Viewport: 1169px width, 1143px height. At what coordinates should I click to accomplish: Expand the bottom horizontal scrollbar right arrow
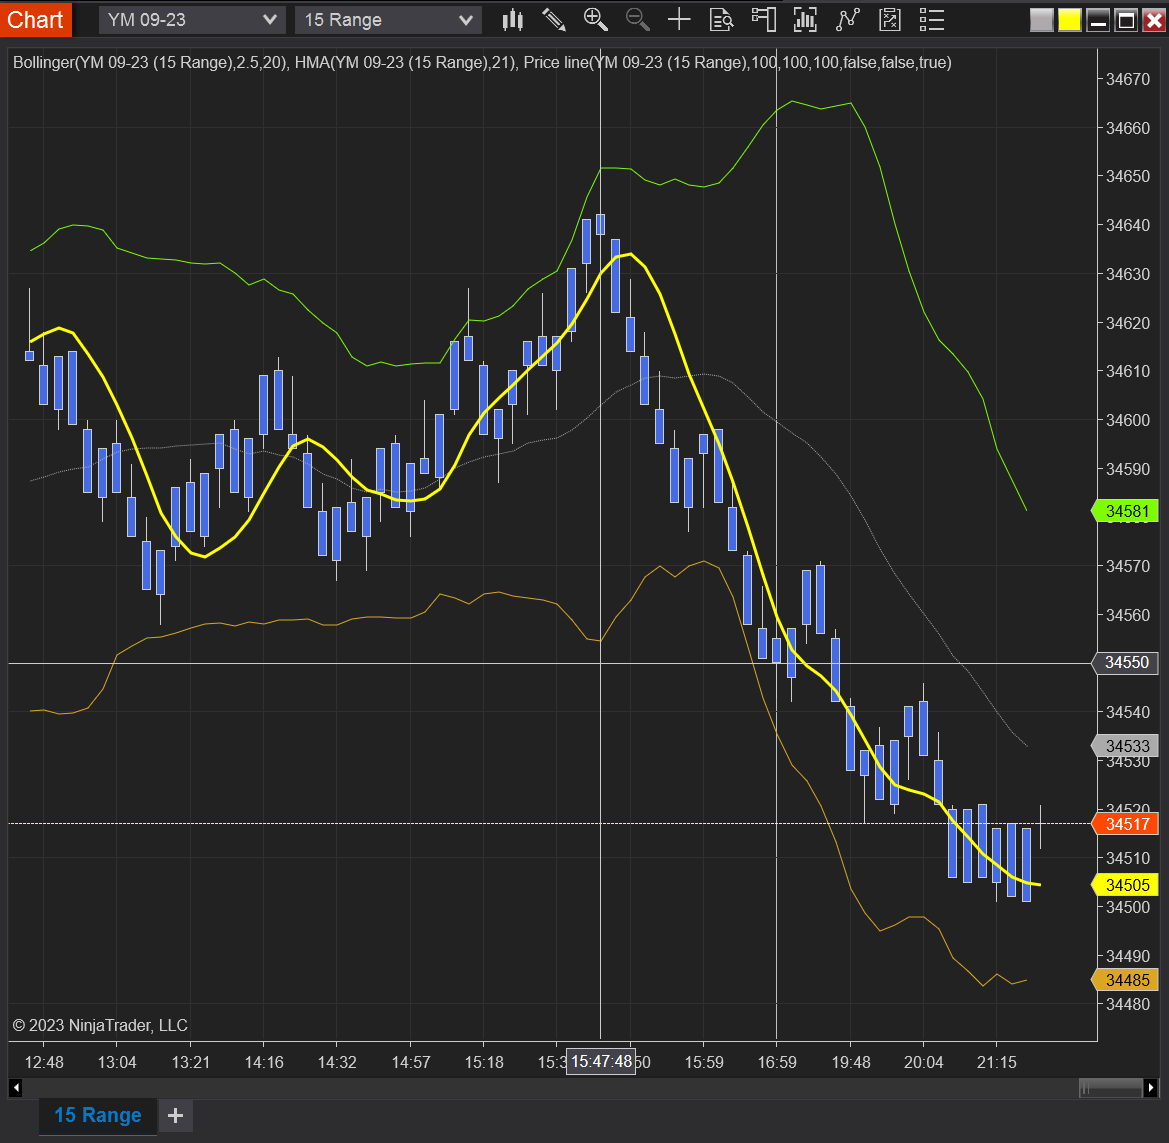click(1151, 1088)
